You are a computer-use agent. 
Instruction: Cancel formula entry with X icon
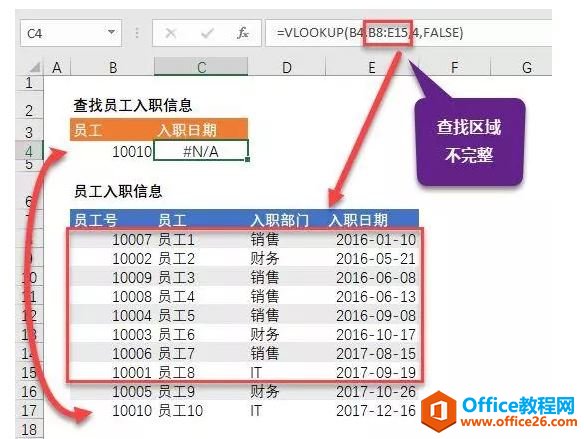(171, 34)
